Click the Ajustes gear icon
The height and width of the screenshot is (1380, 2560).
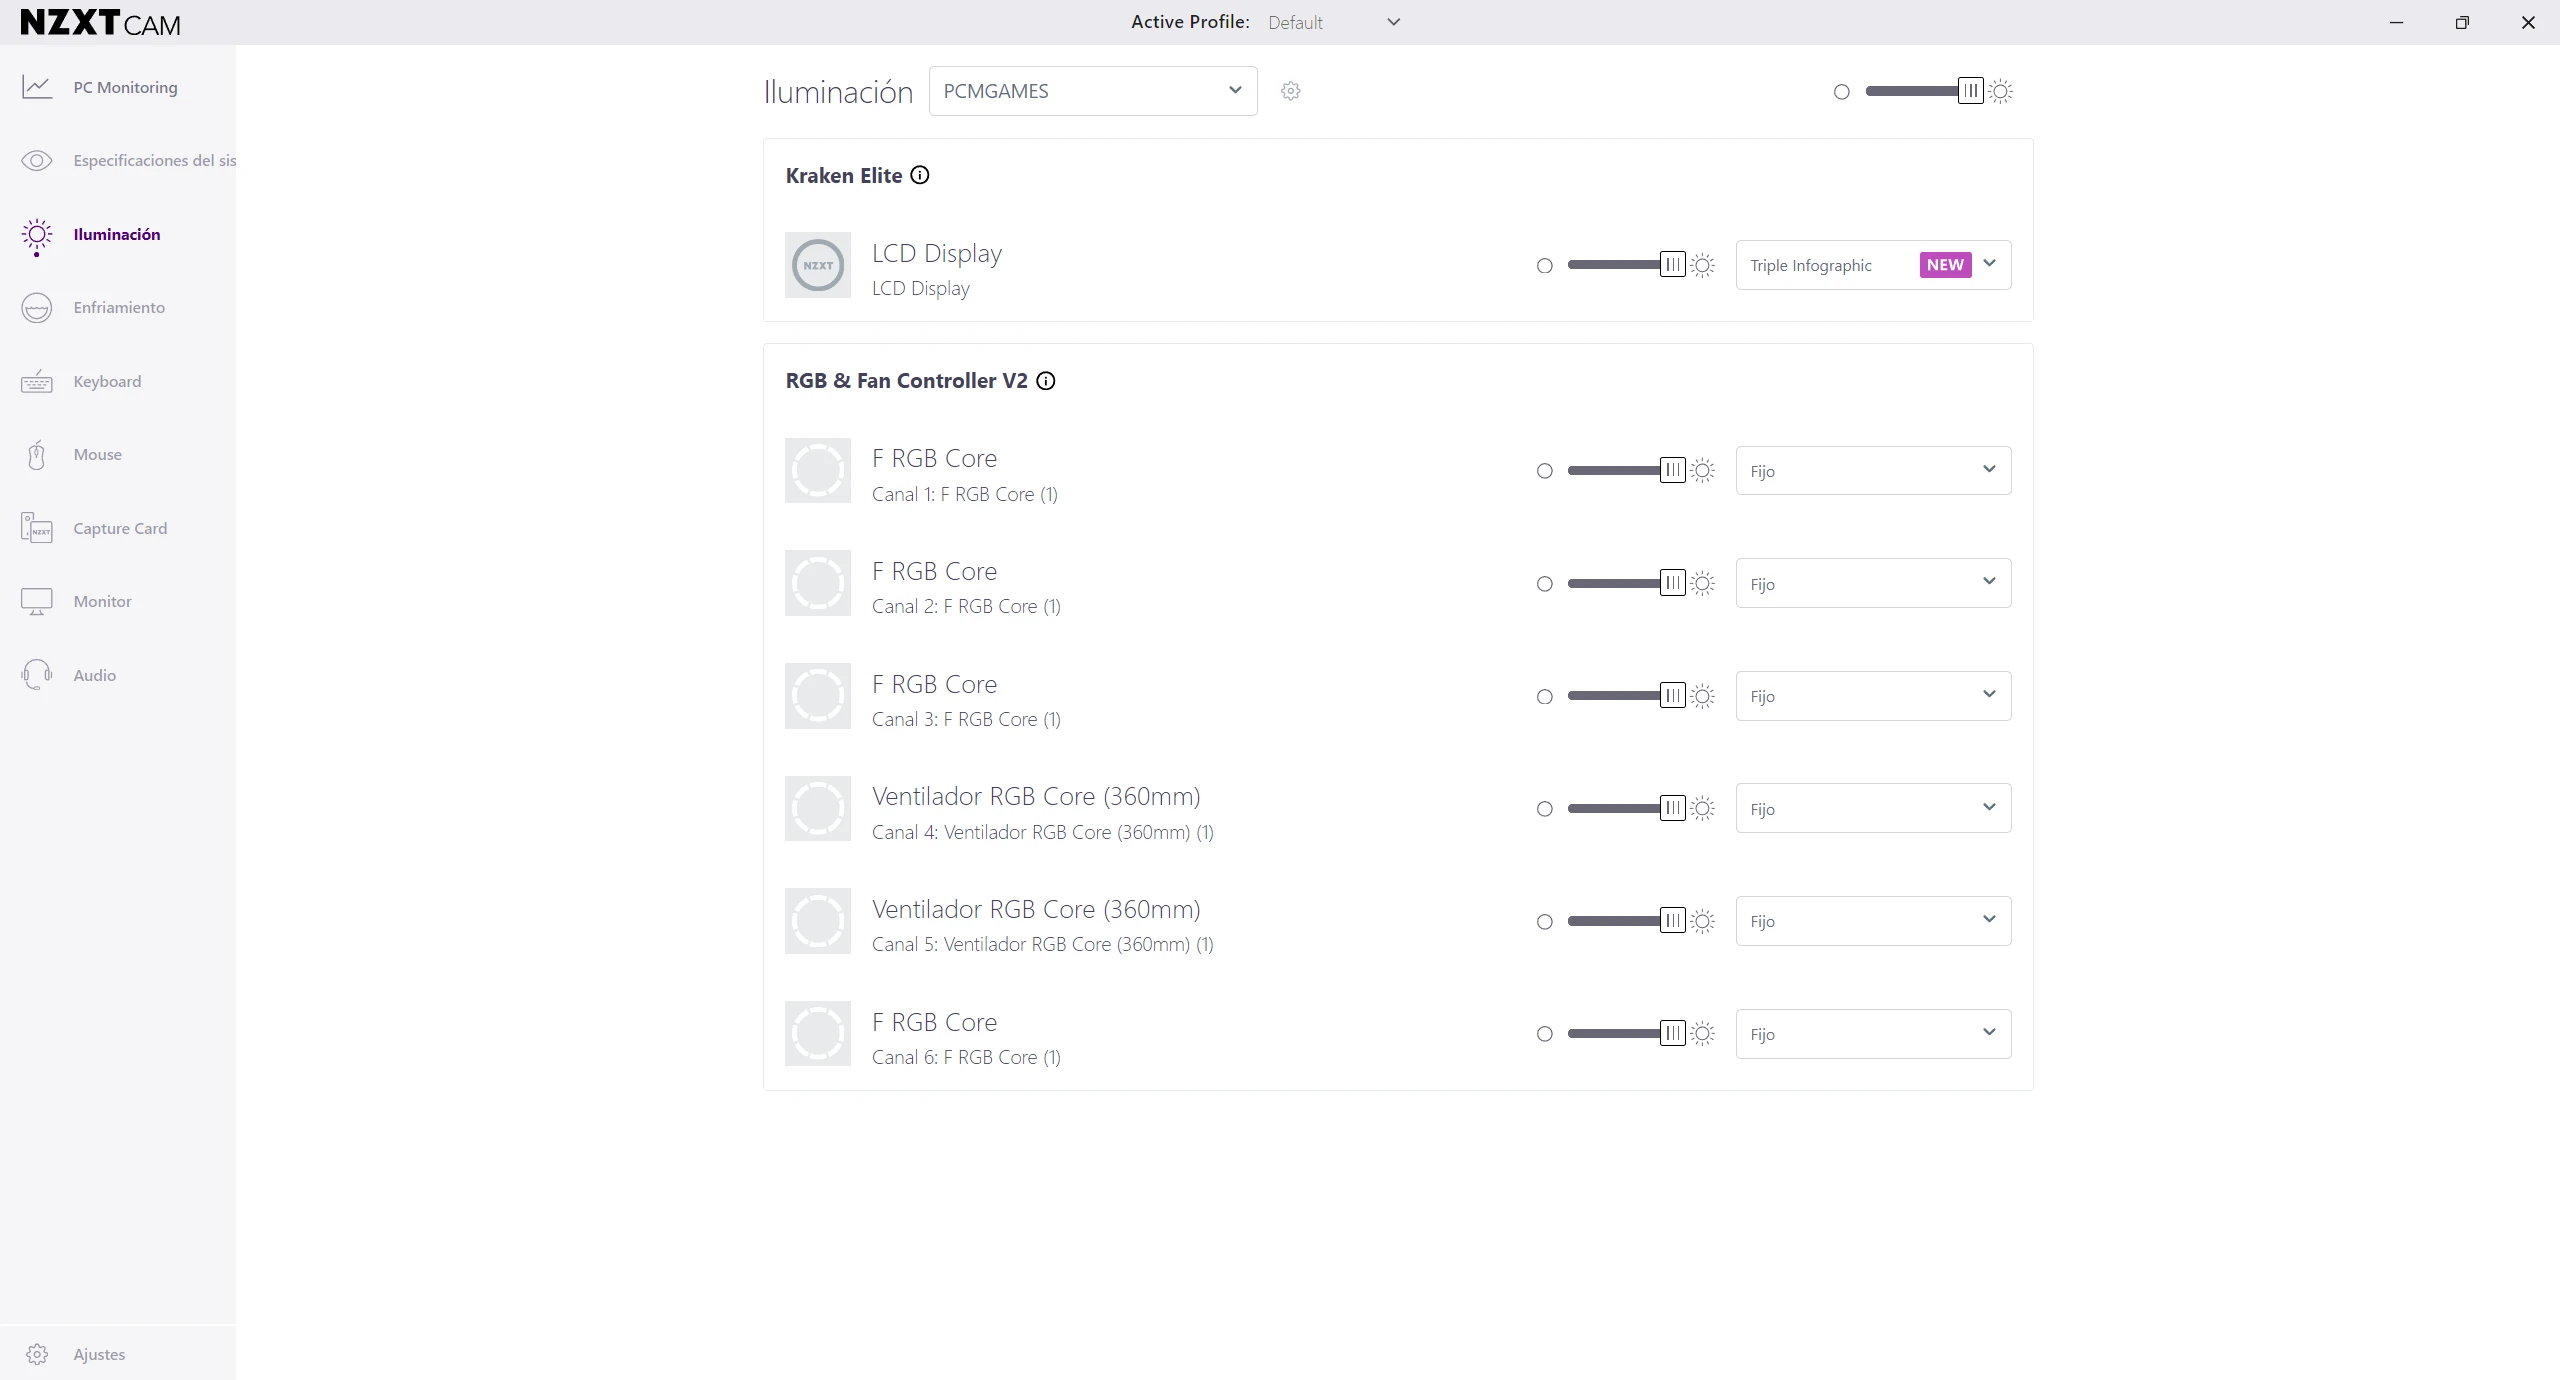37,1354
